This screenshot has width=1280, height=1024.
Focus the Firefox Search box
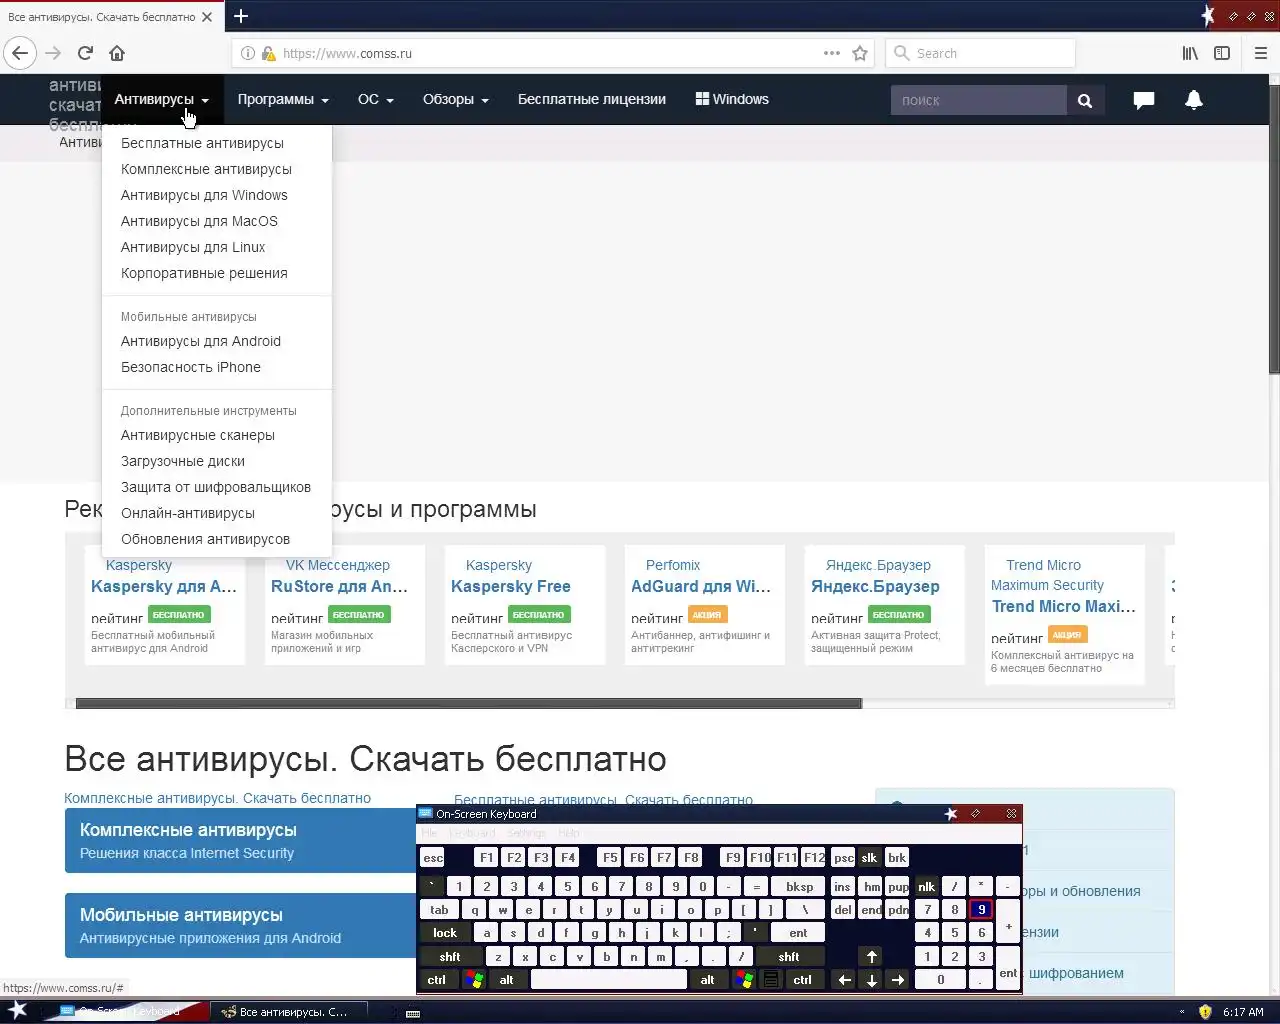click(x=980, y=53)
